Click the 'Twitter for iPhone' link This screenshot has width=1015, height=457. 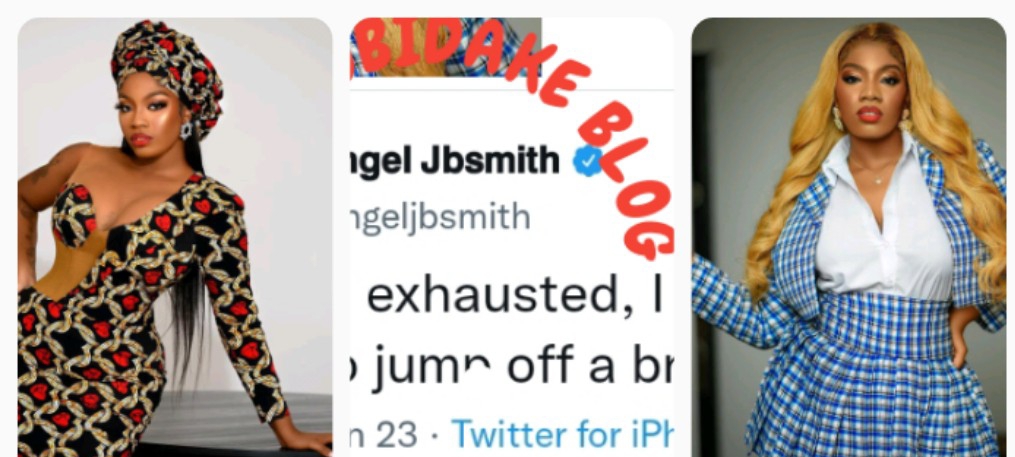click(x=562, y=434)
